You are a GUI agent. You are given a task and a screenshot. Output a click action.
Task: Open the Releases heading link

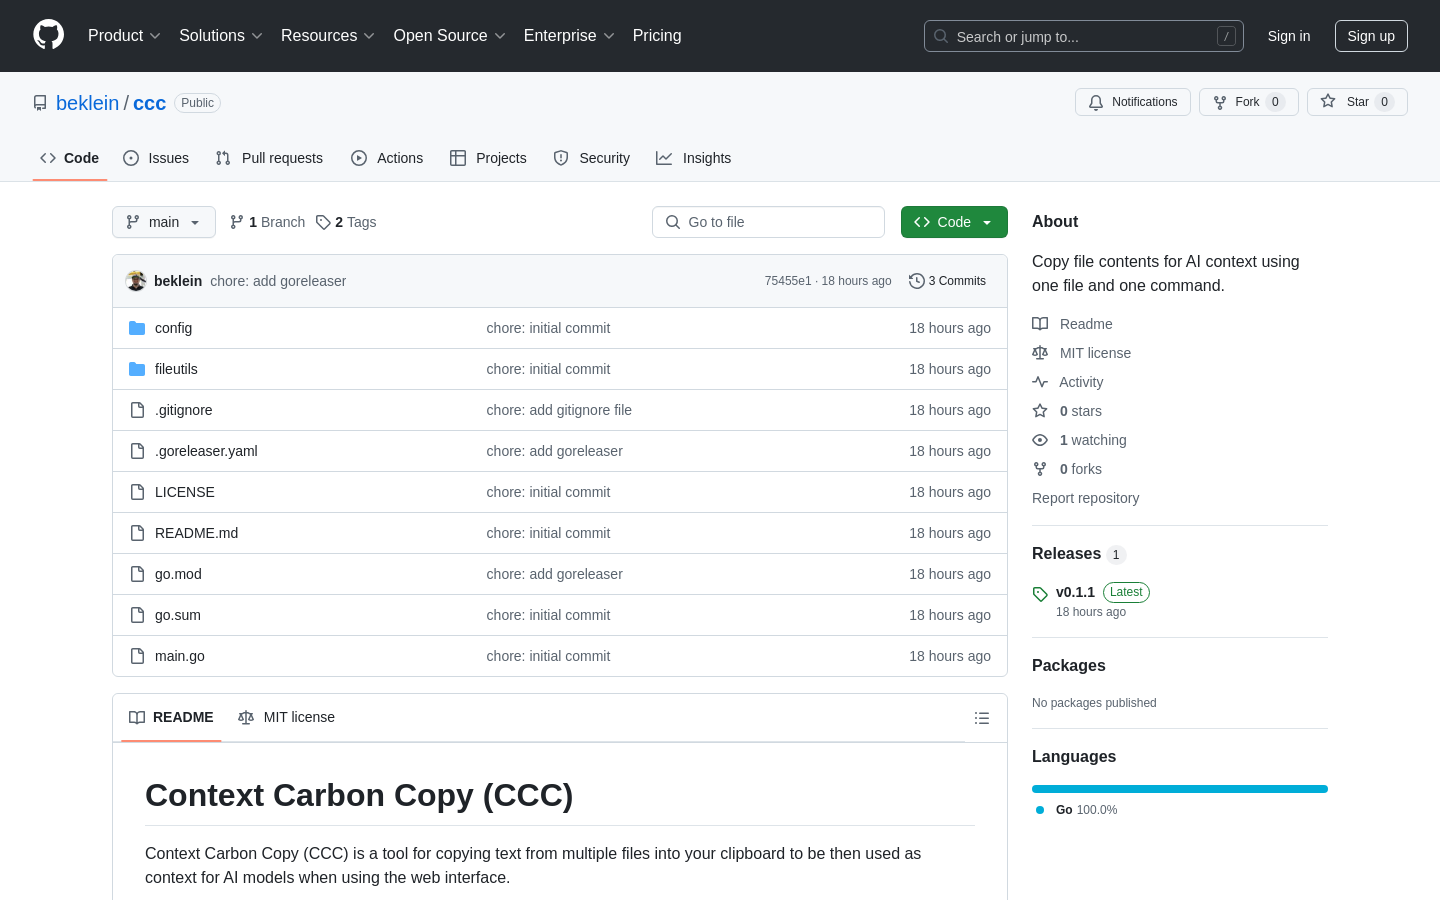click(1066, 554)
